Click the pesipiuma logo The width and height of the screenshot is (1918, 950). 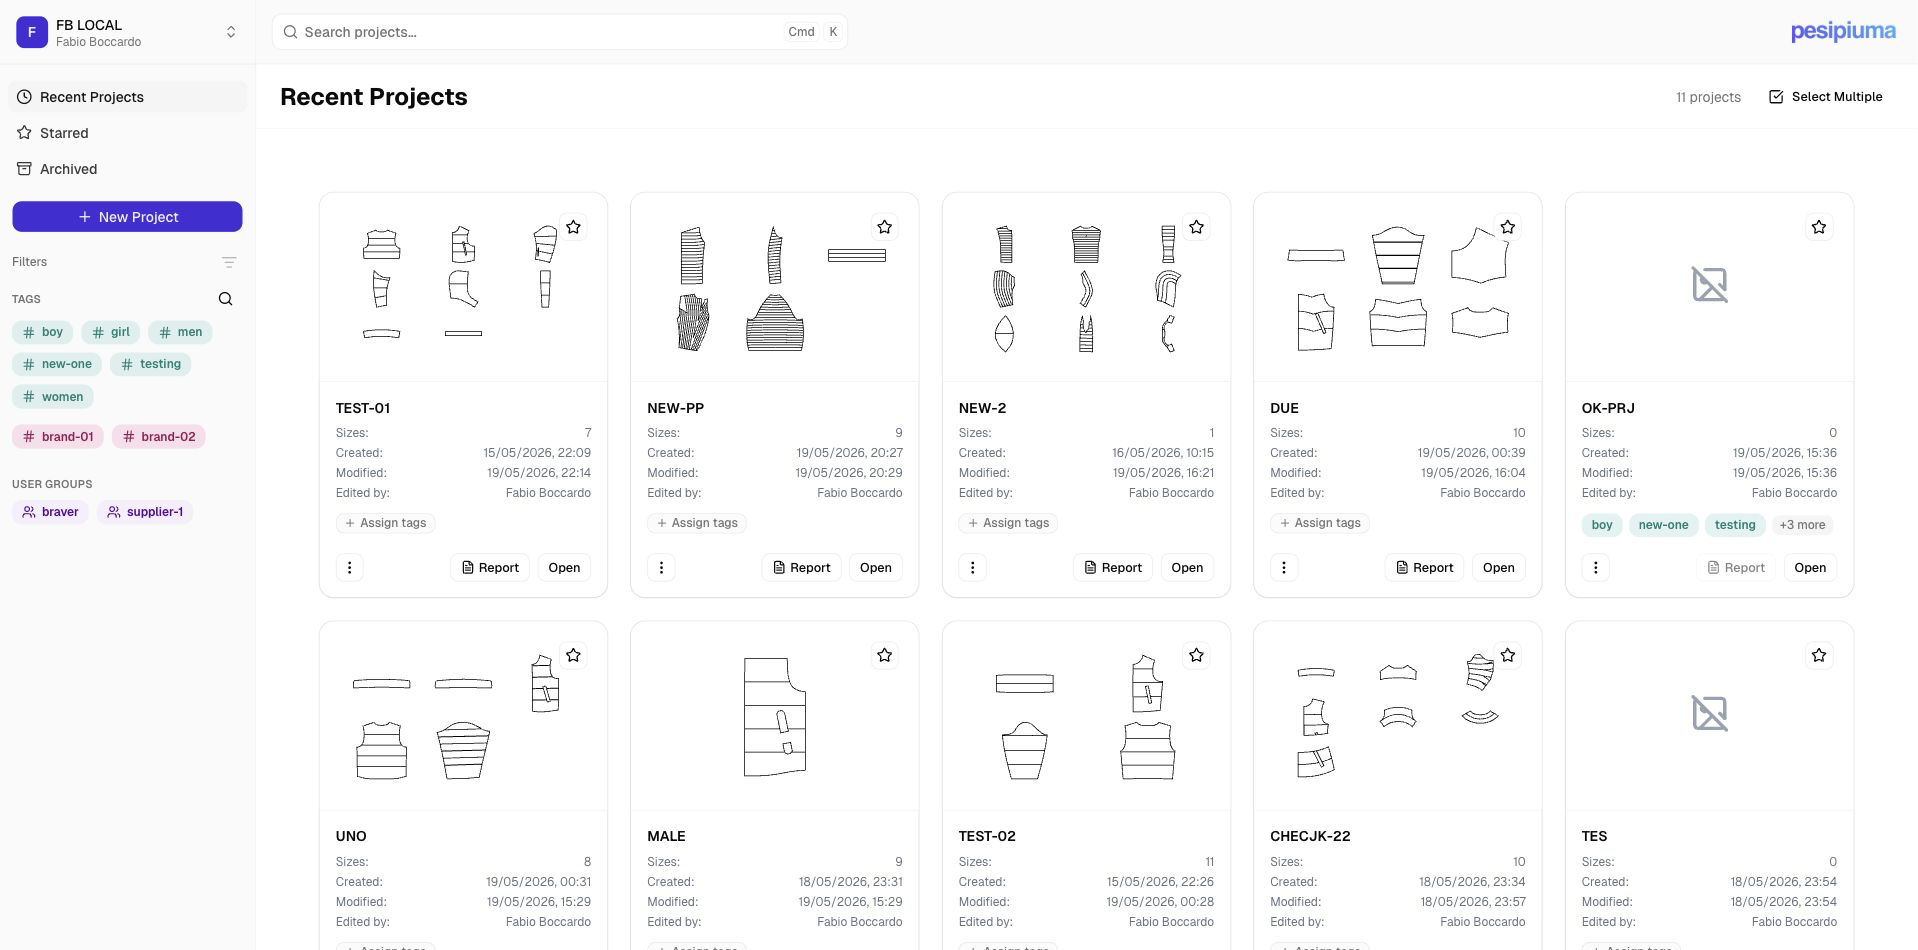(x=1843, y=32)
